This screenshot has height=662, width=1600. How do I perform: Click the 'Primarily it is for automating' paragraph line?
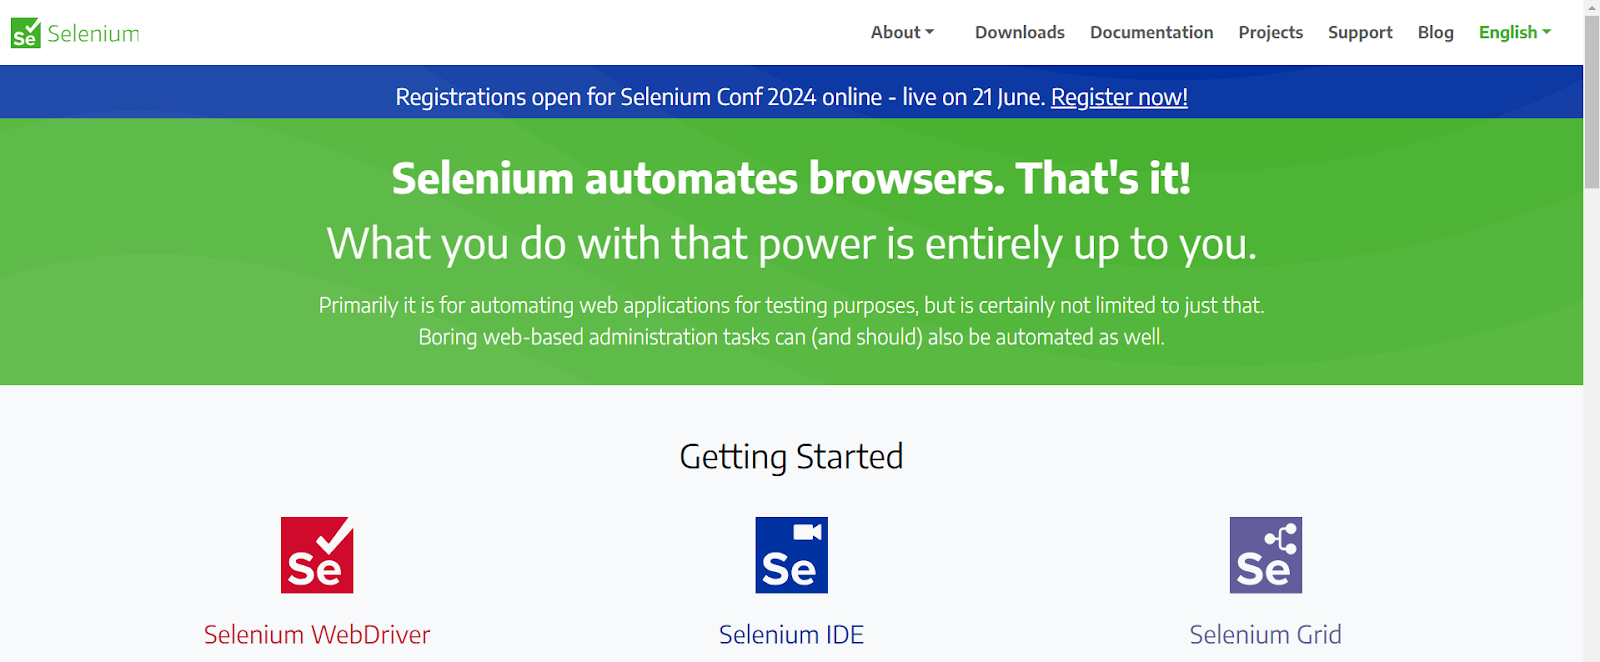click(791, 305)
